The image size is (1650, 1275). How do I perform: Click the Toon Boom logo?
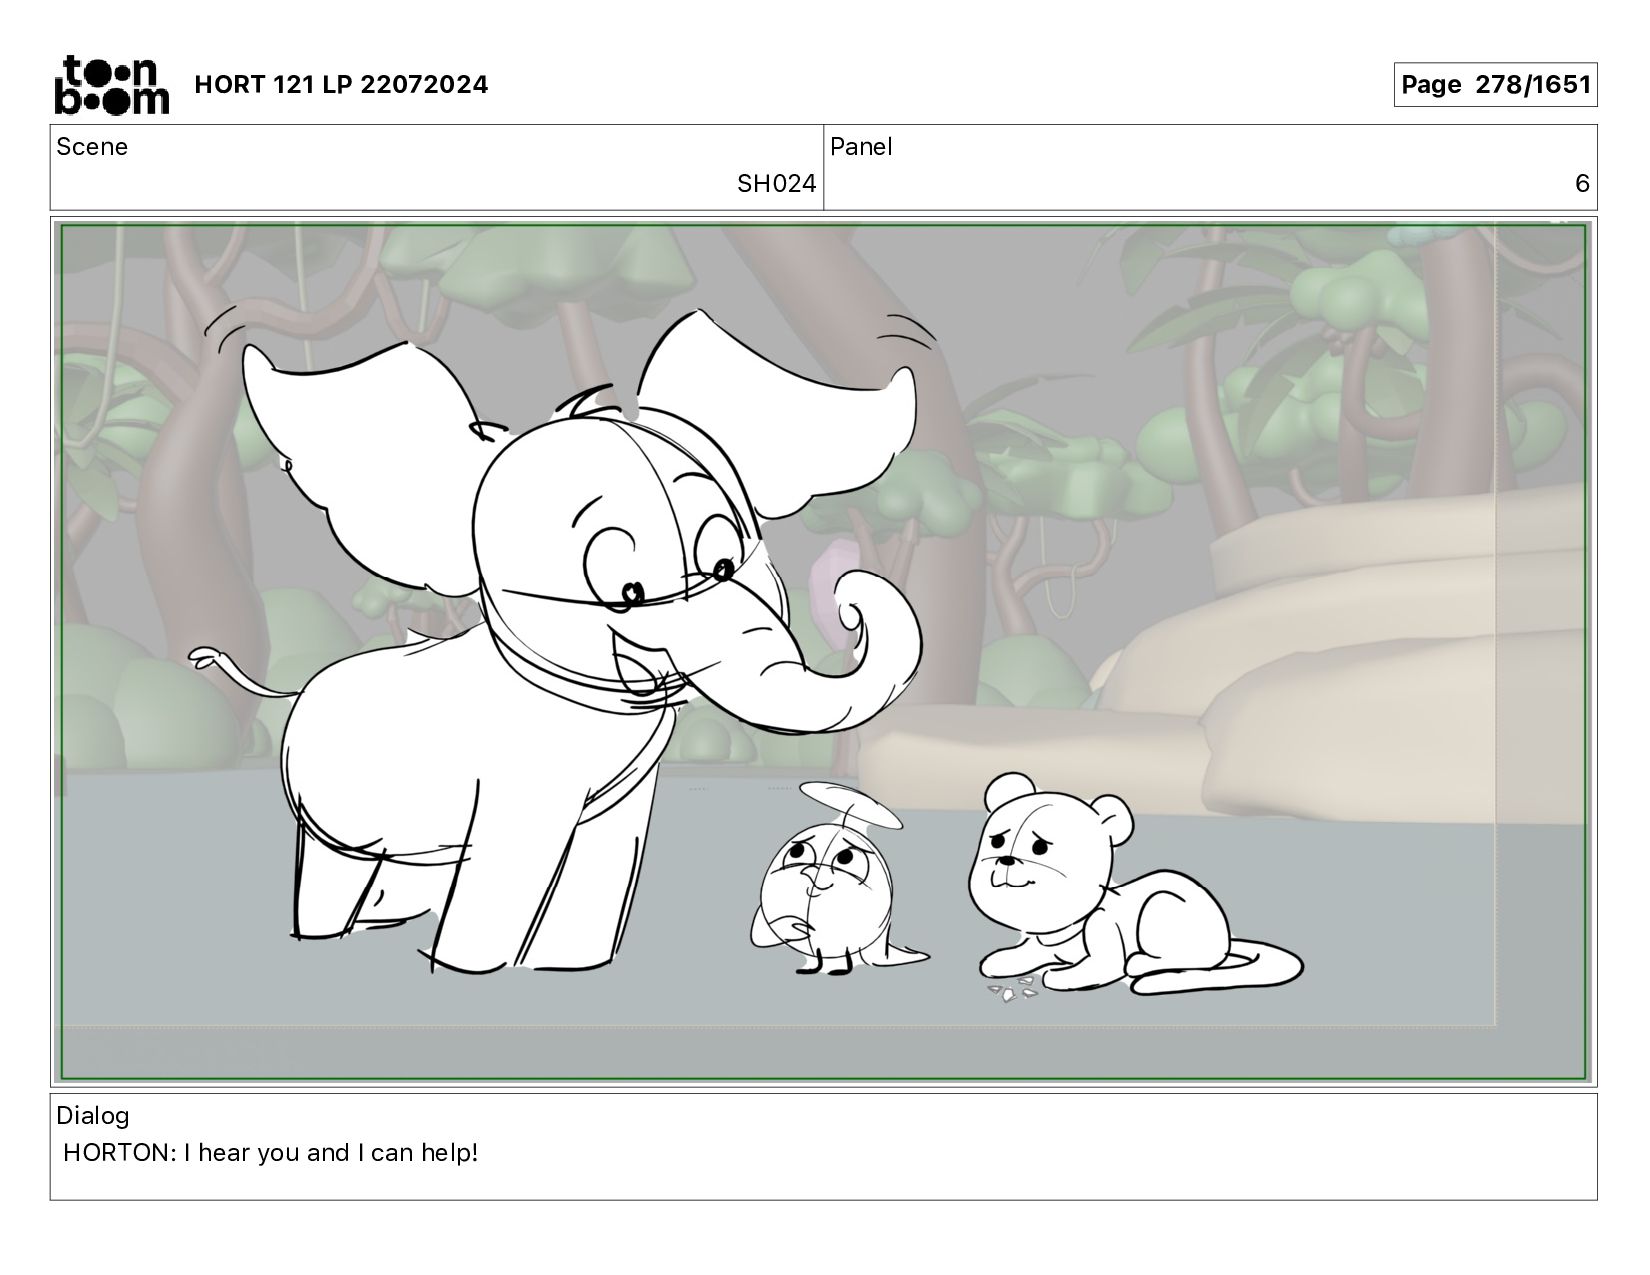click(111, 84)
